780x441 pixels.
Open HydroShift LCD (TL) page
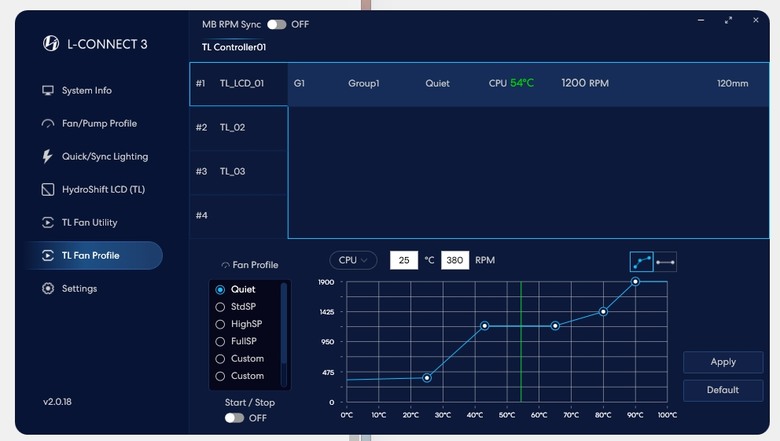[103, 189]
